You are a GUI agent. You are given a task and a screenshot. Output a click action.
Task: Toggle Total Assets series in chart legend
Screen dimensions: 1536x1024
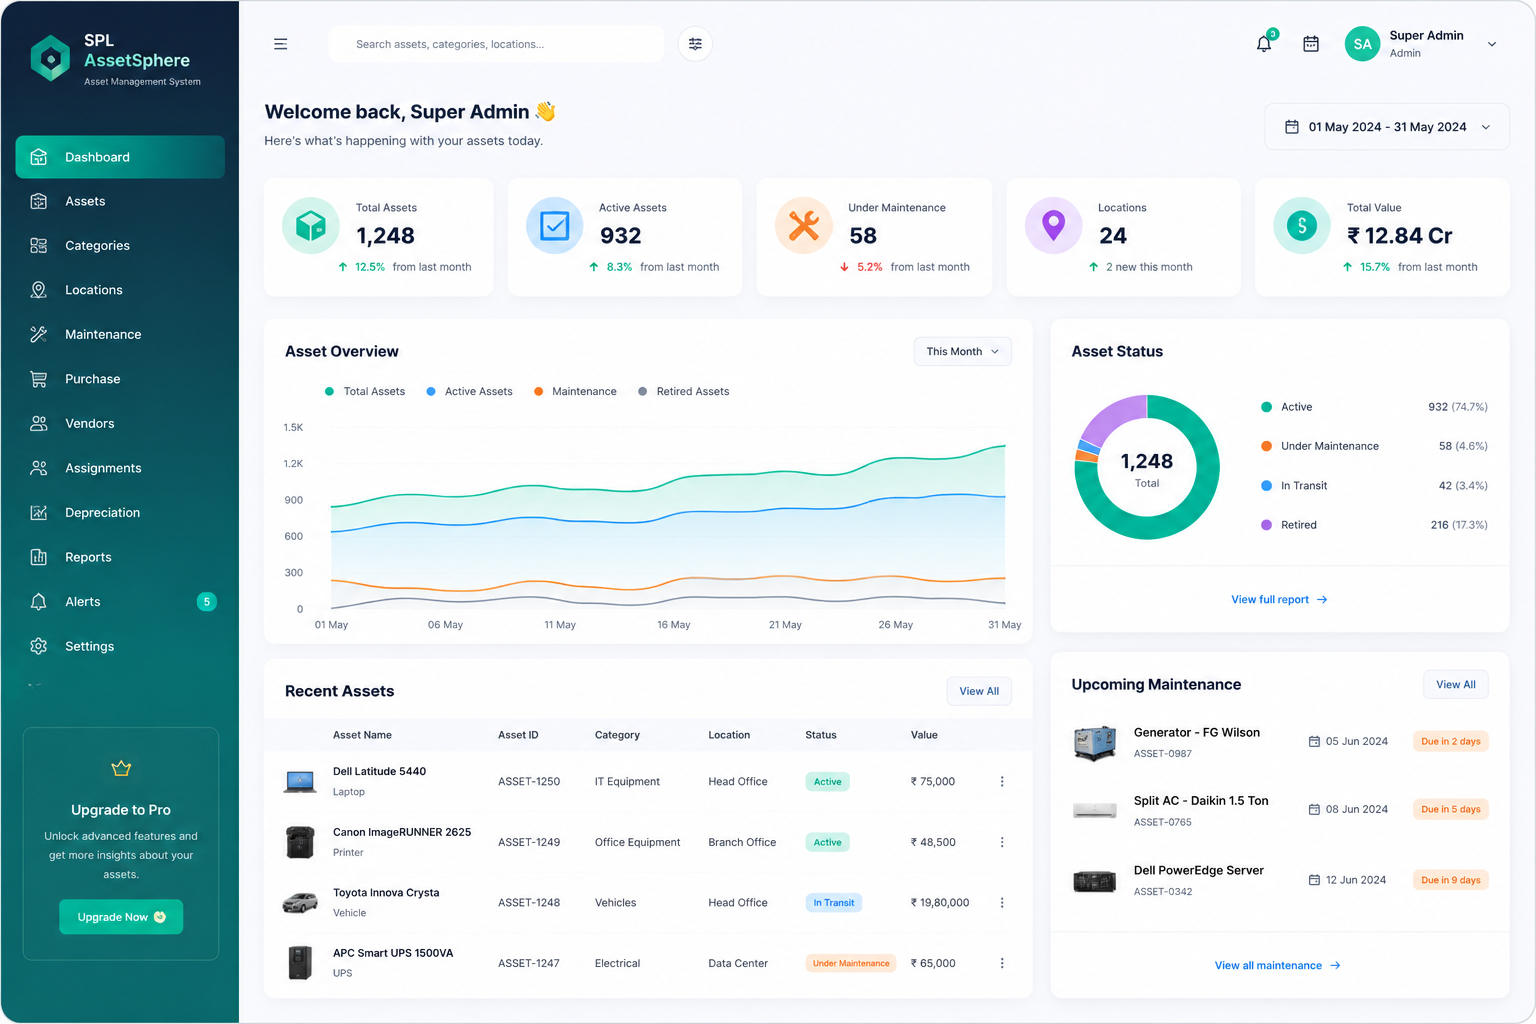tap(365, 392)
